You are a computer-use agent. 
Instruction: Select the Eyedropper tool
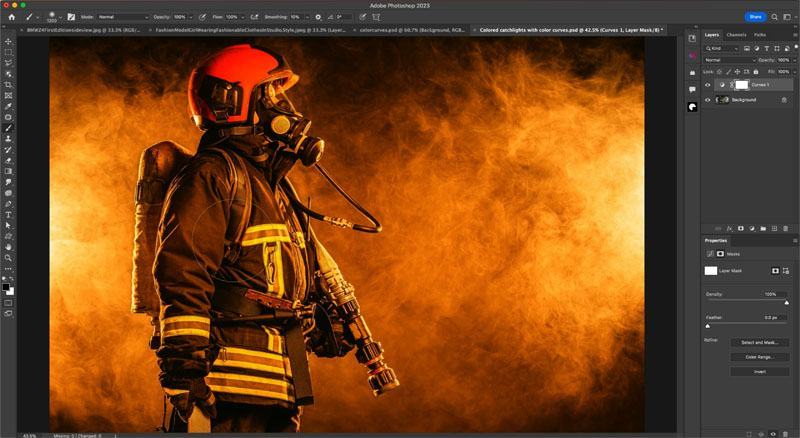pos(8,106)
